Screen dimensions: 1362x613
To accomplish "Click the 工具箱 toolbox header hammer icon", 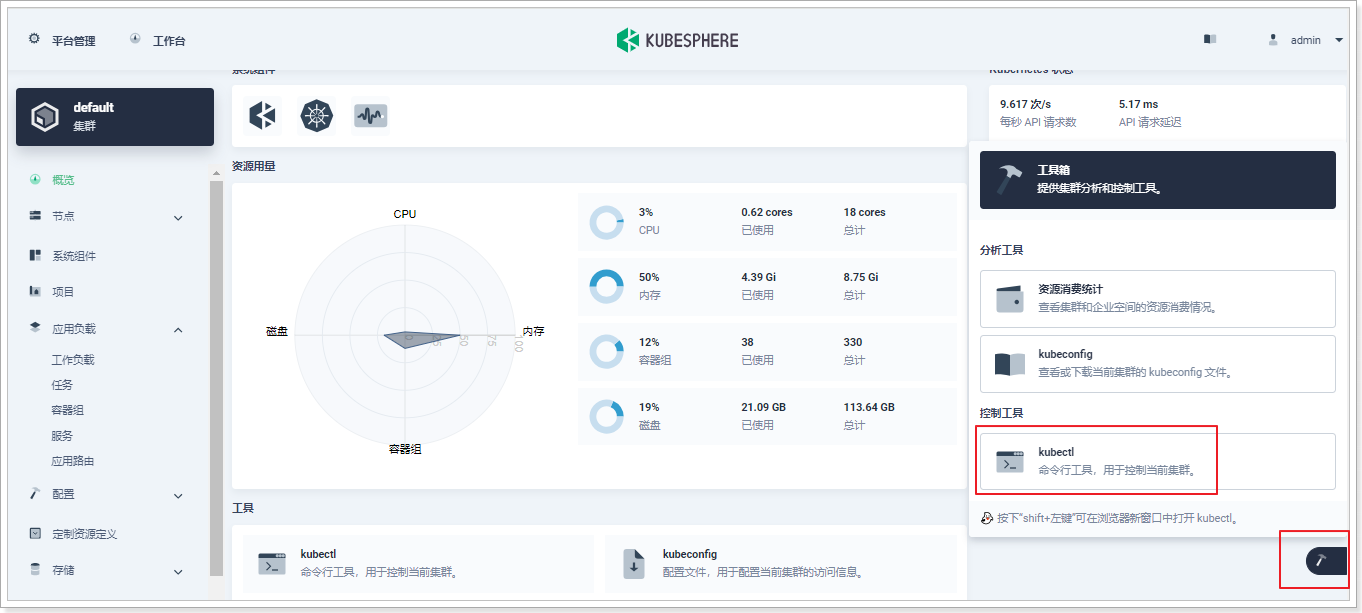I will coord(1009,180).
